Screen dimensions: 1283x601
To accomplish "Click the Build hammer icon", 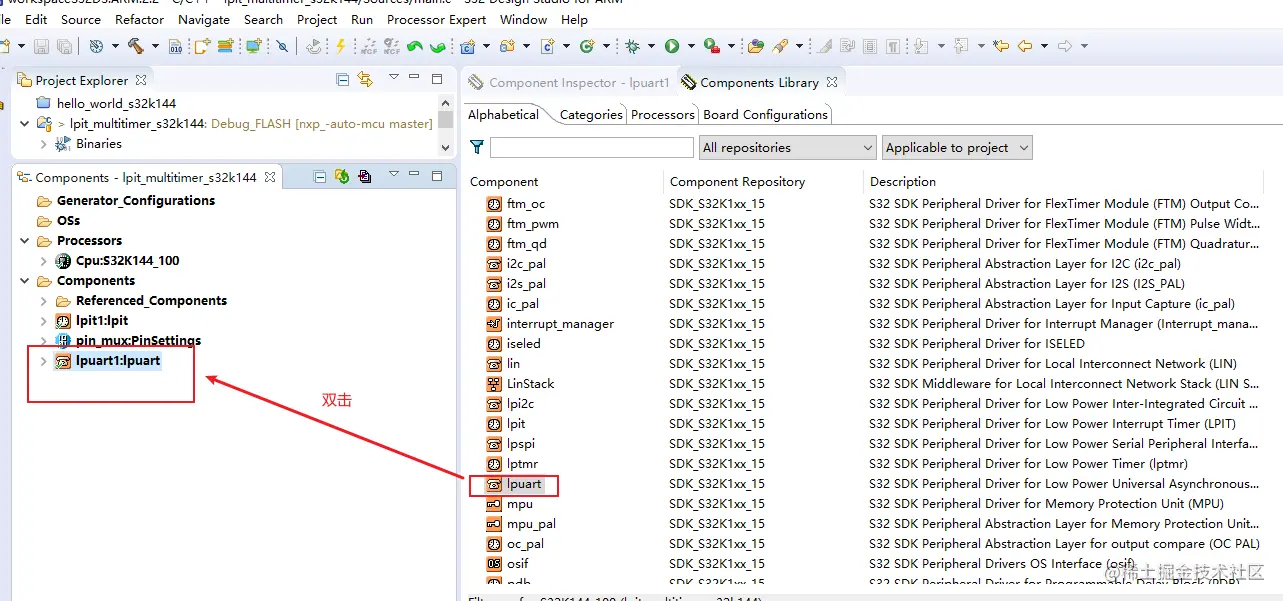I will [x=134, y=46].
